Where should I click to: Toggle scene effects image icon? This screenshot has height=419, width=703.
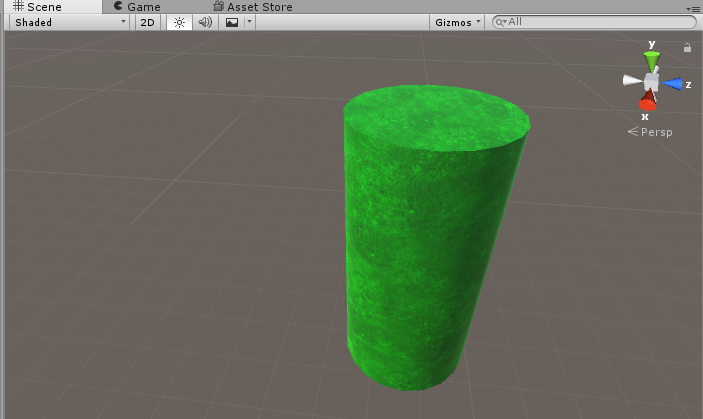tap(232, 22)
